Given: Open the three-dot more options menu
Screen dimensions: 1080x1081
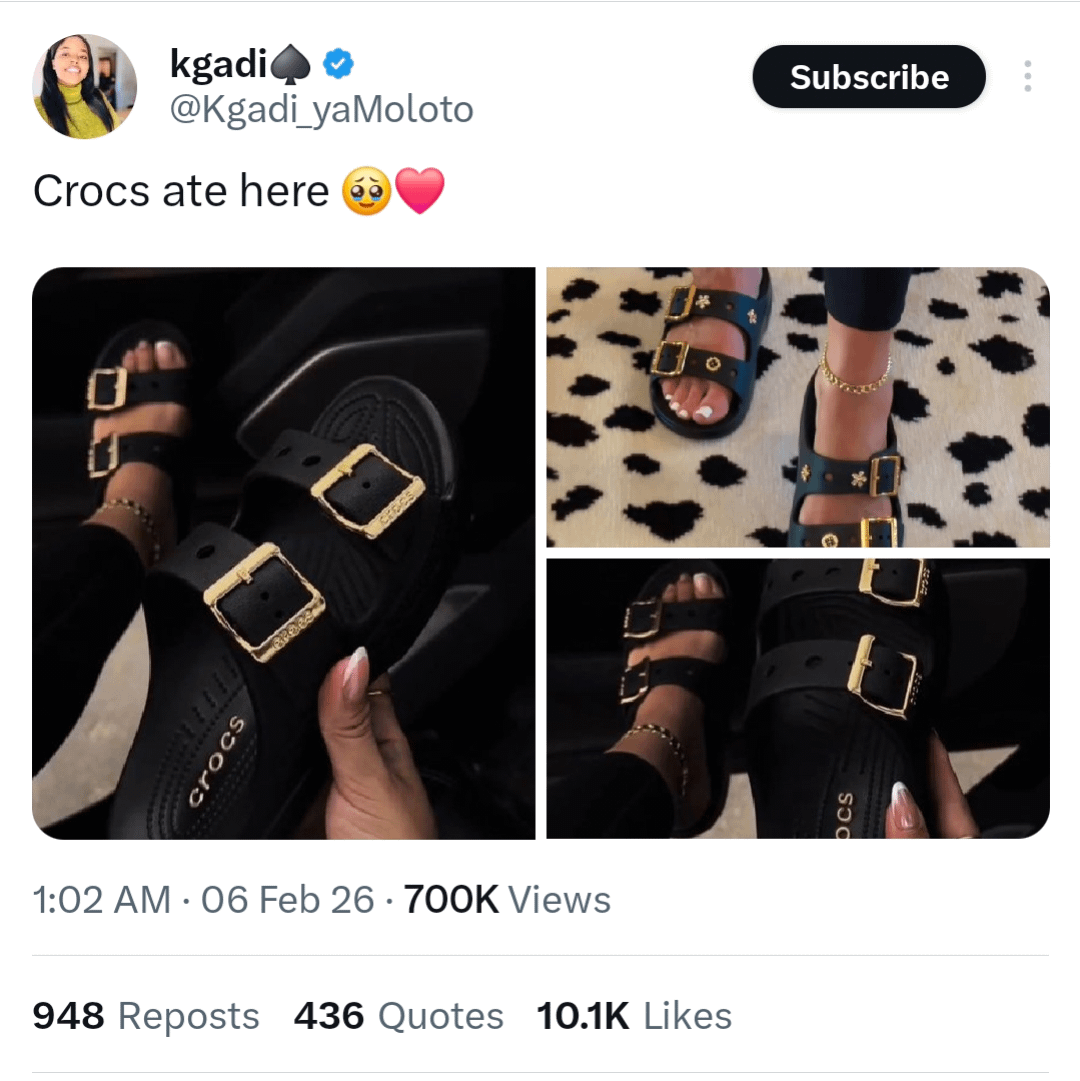Looking at the screenshot, I should pyautogui.click(x=1027, y=77).
